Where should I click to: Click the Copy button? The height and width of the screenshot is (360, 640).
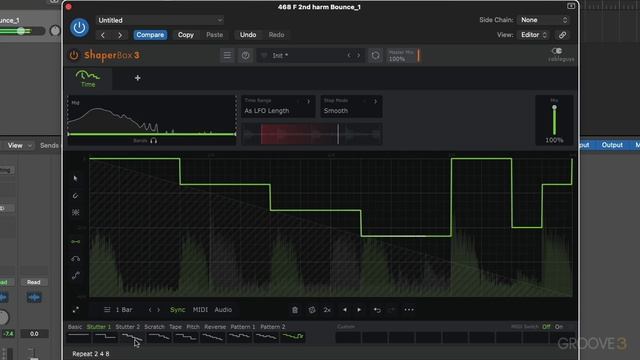click(186, 35)
